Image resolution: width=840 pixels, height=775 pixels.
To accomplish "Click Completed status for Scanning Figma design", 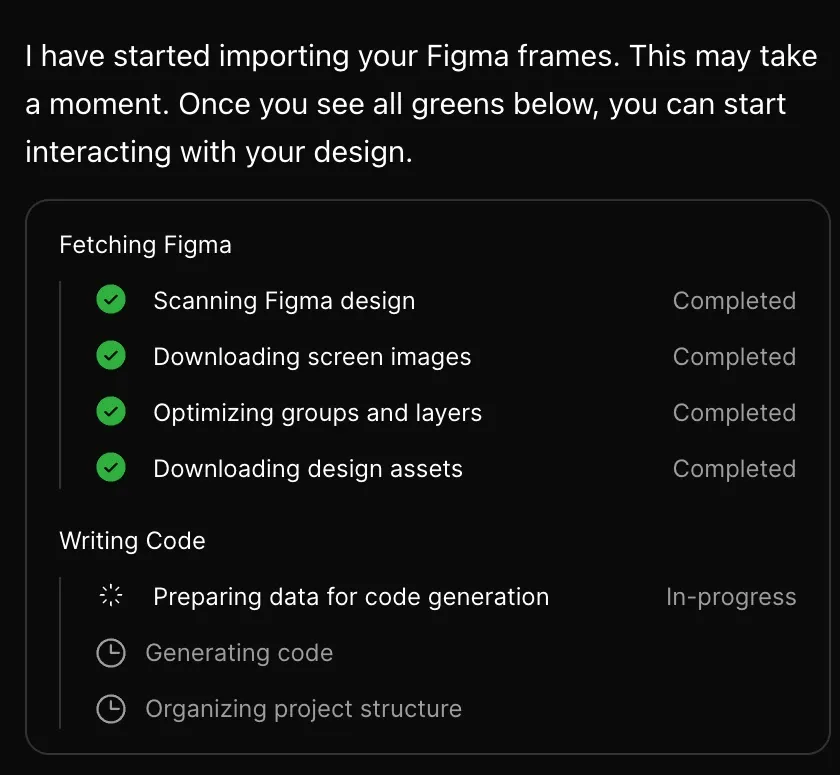I will coord(734,300).
